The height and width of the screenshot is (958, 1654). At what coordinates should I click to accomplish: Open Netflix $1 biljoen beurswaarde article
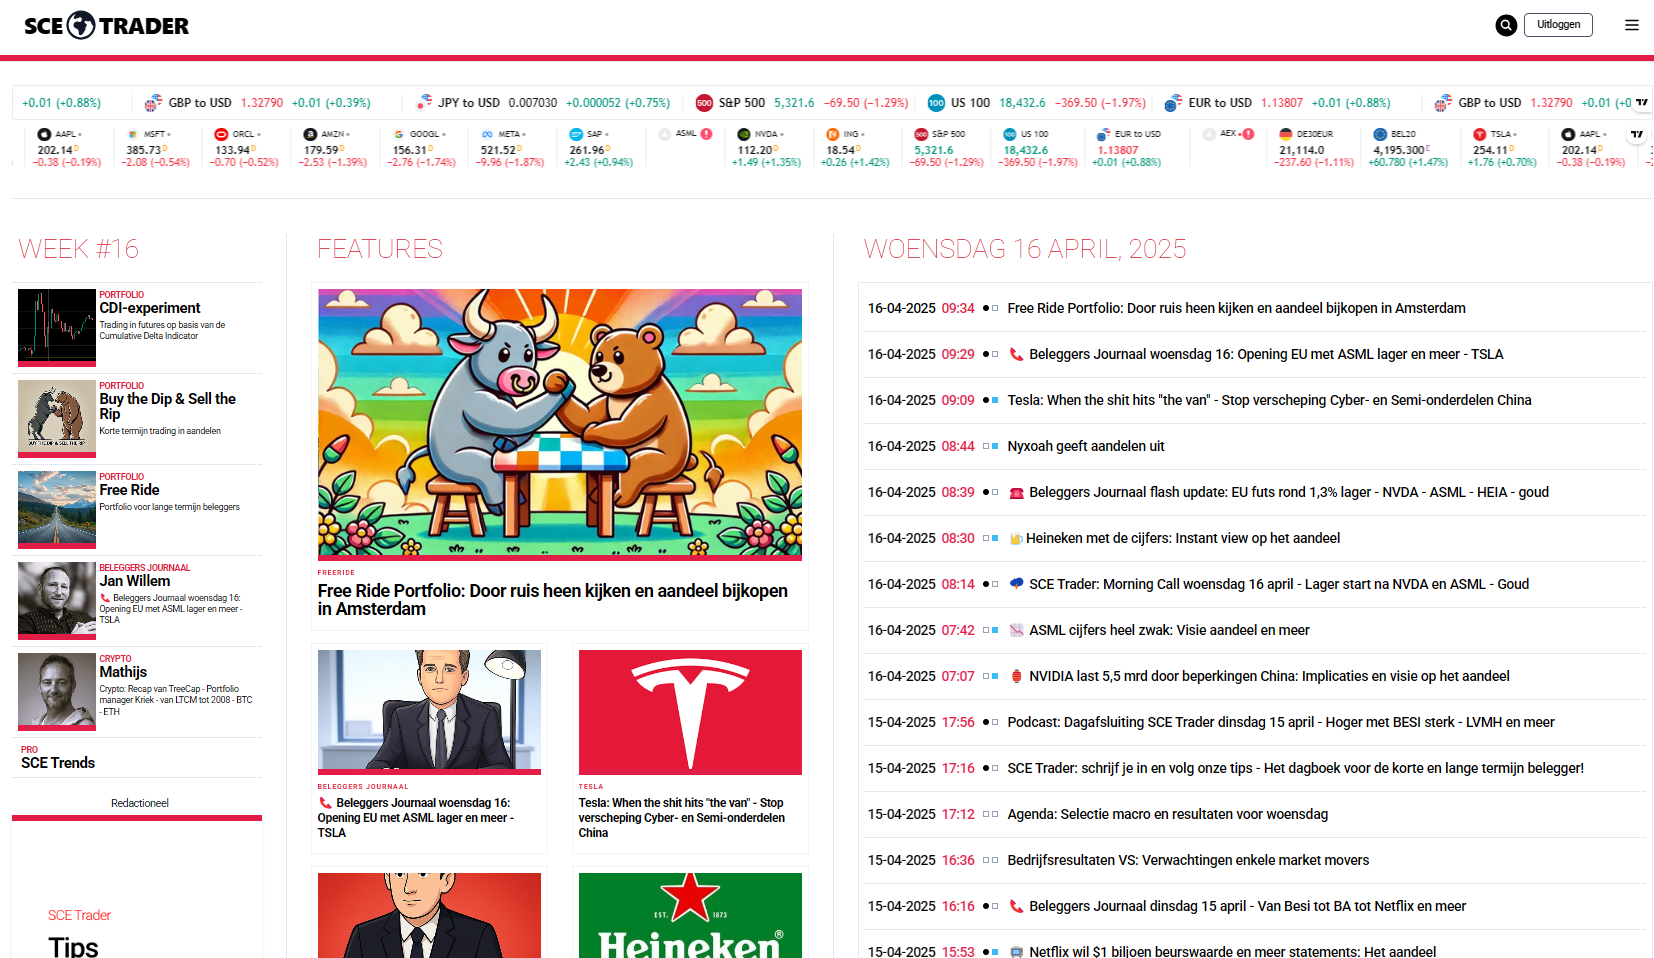(1233, 951)
